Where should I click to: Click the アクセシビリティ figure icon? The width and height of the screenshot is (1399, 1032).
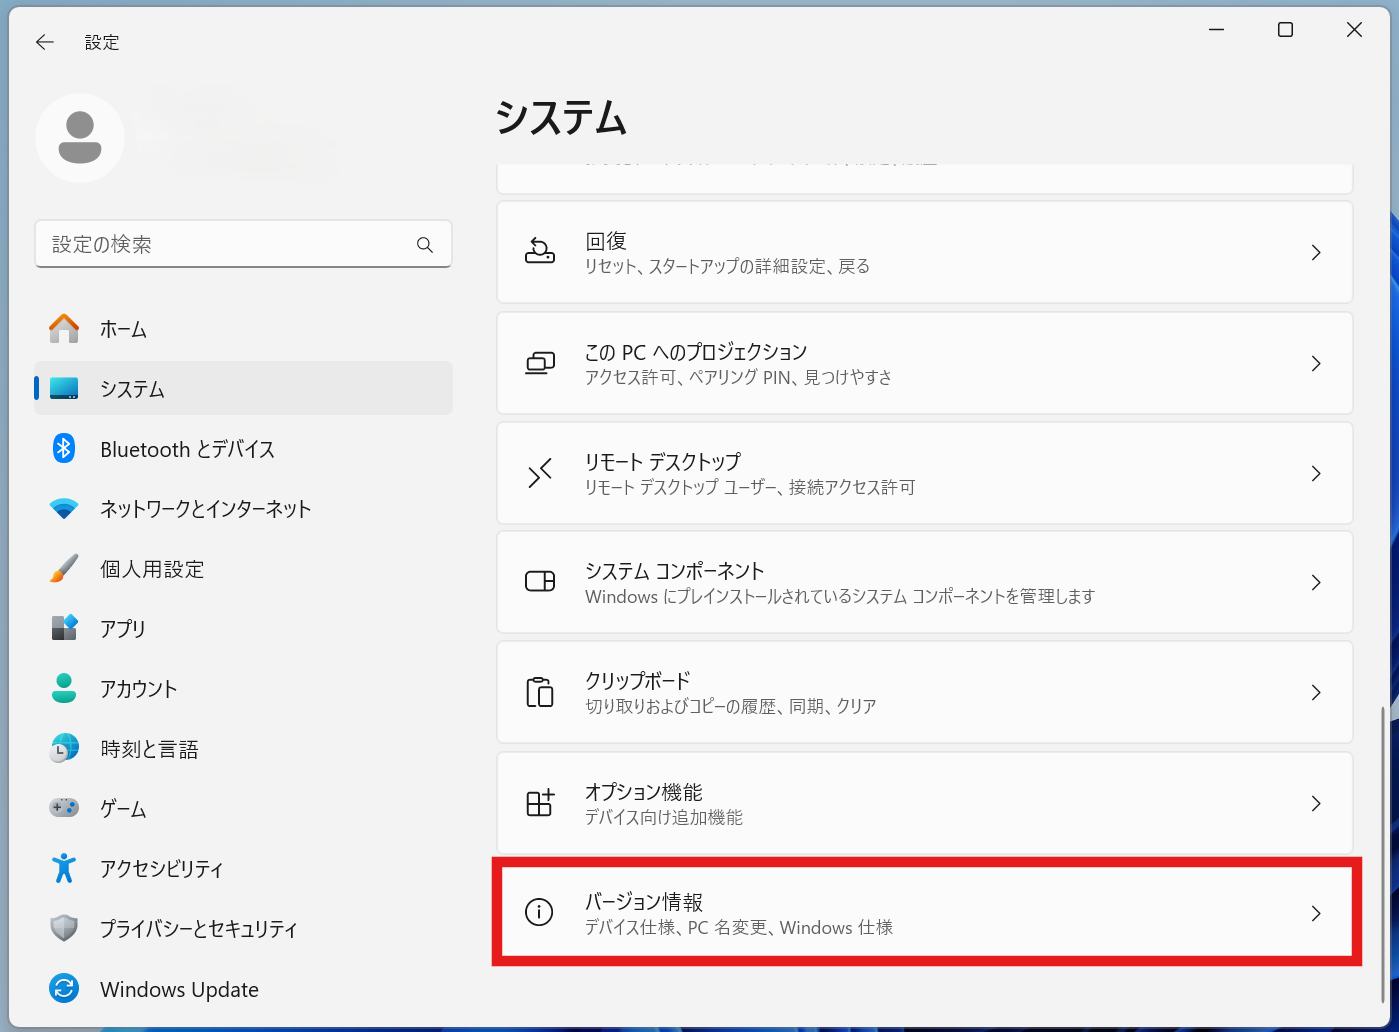tap(64, 868)
